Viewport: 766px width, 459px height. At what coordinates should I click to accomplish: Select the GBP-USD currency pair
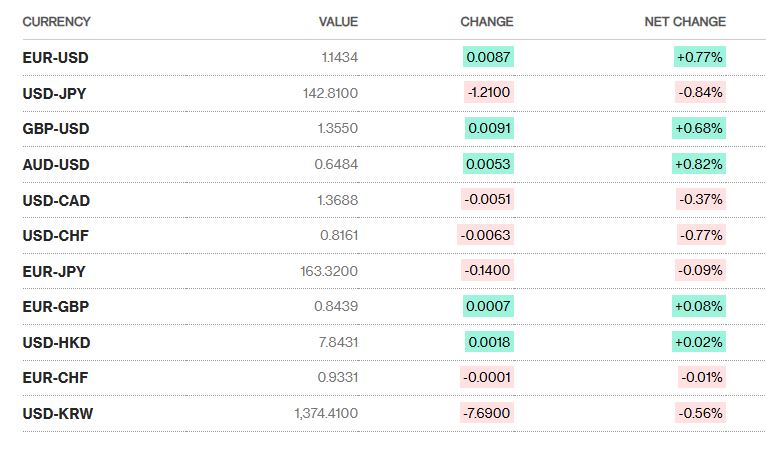(55, 129)
